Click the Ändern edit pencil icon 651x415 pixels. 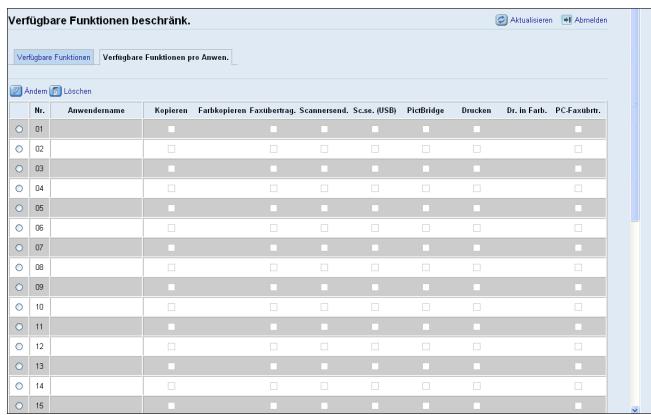pyautogui.click(x=16, y=91)
